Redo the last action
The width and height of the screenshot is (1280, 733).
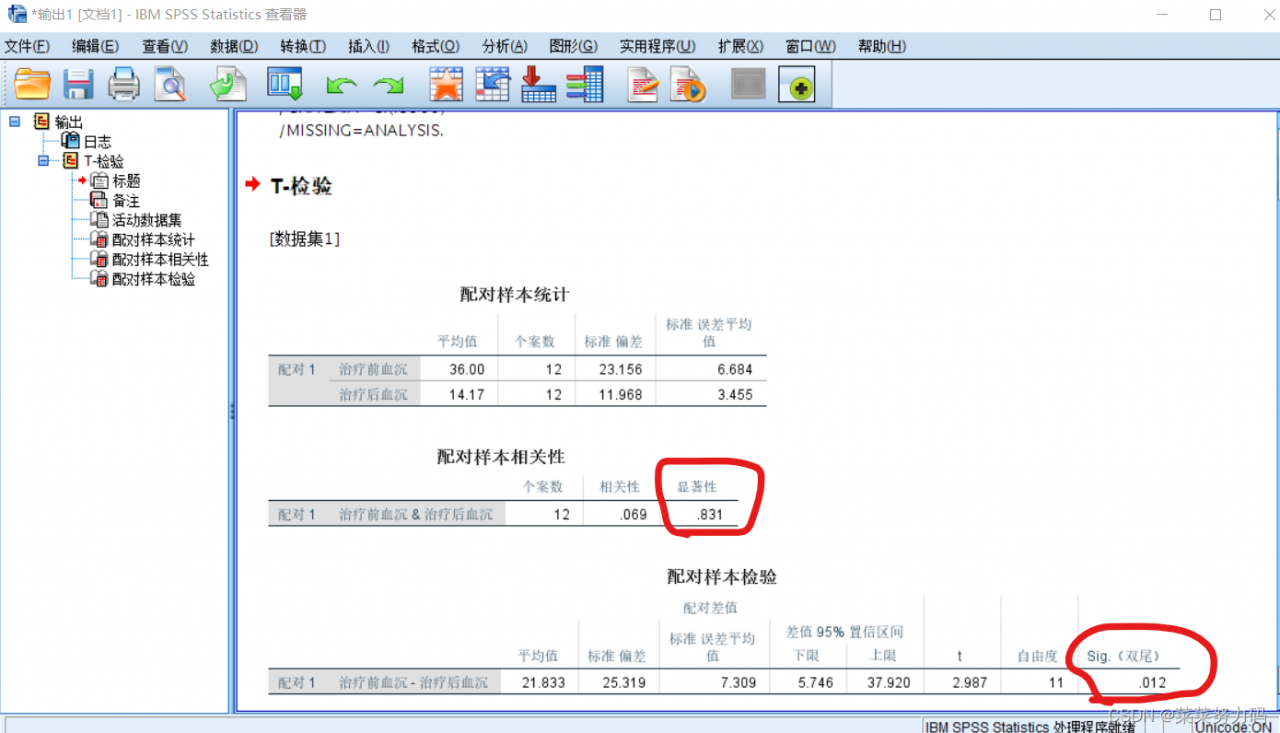pyautogui.click(x=387, y=86)
